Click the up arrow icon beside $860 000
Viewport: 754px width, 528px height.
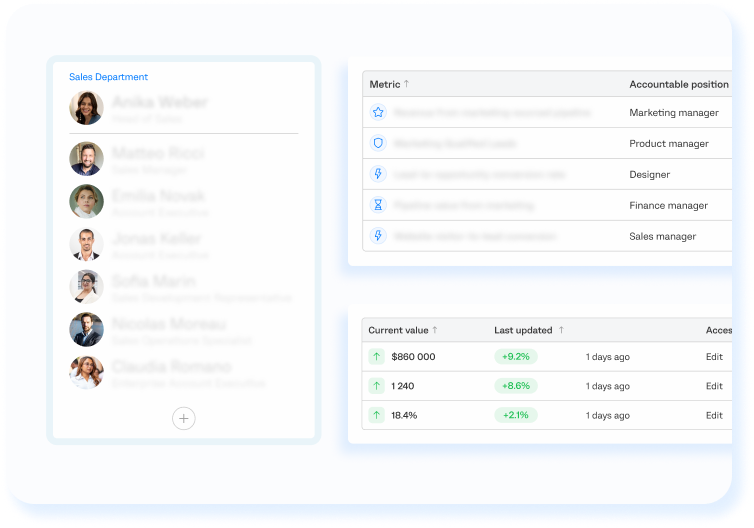point(377,357)
